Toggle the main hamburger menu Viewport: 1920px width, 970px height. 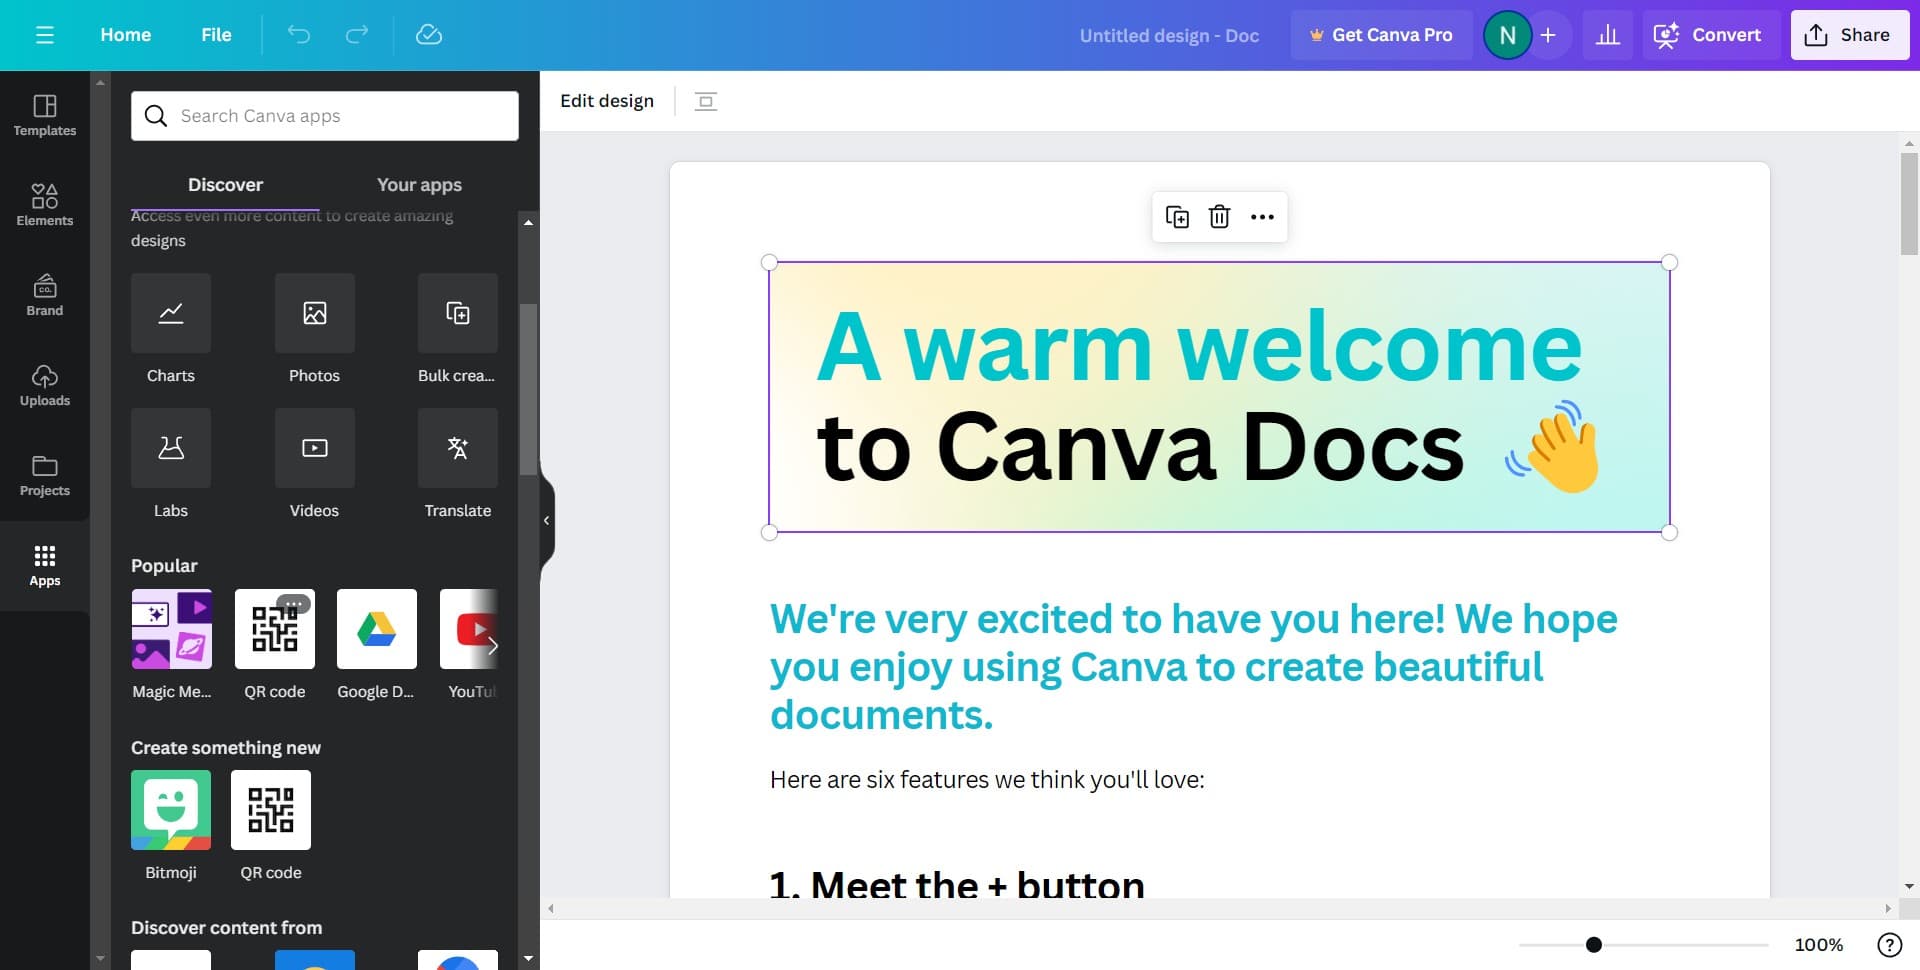[x=45, y=35]
